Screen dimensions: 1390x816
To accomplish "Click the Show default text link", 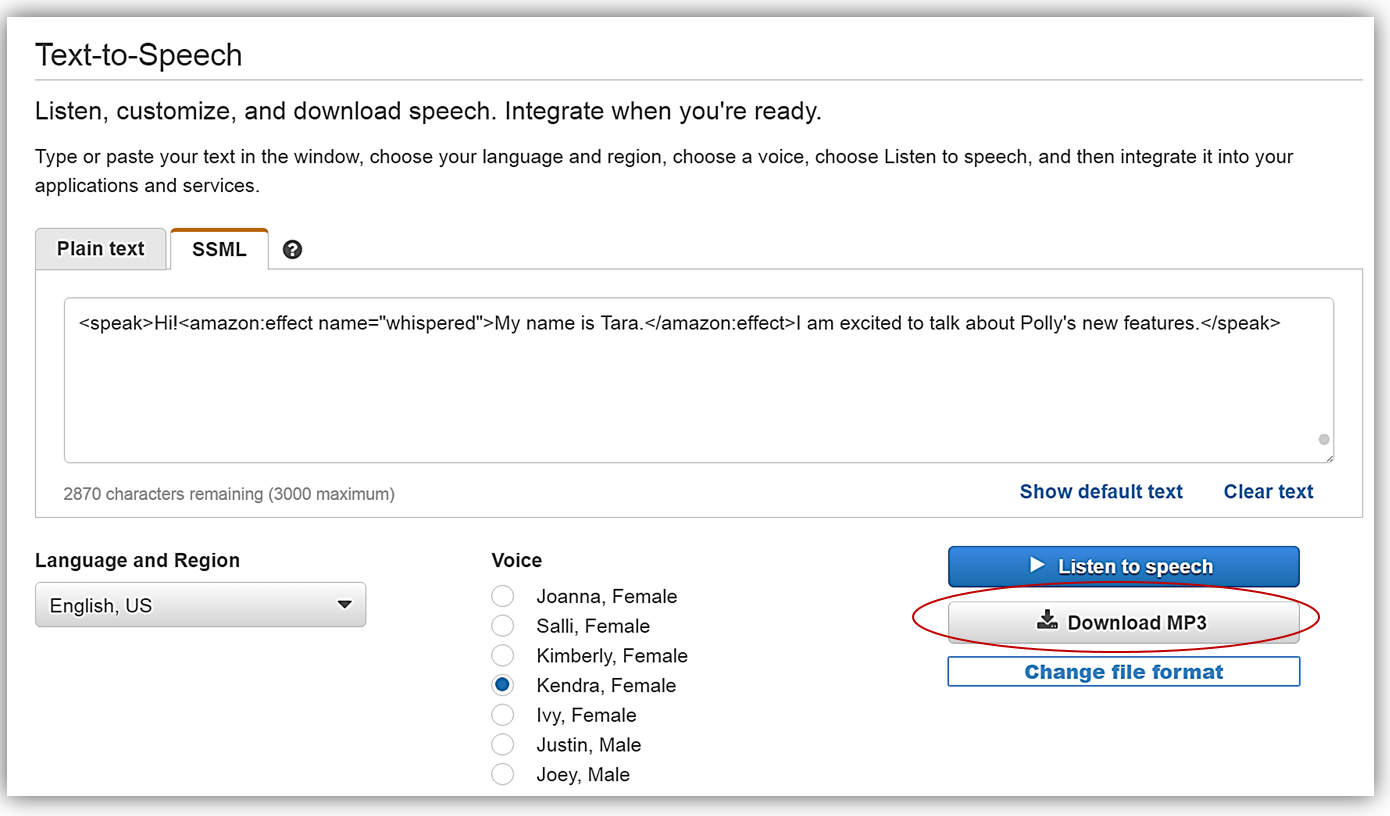I will 1100,492.
